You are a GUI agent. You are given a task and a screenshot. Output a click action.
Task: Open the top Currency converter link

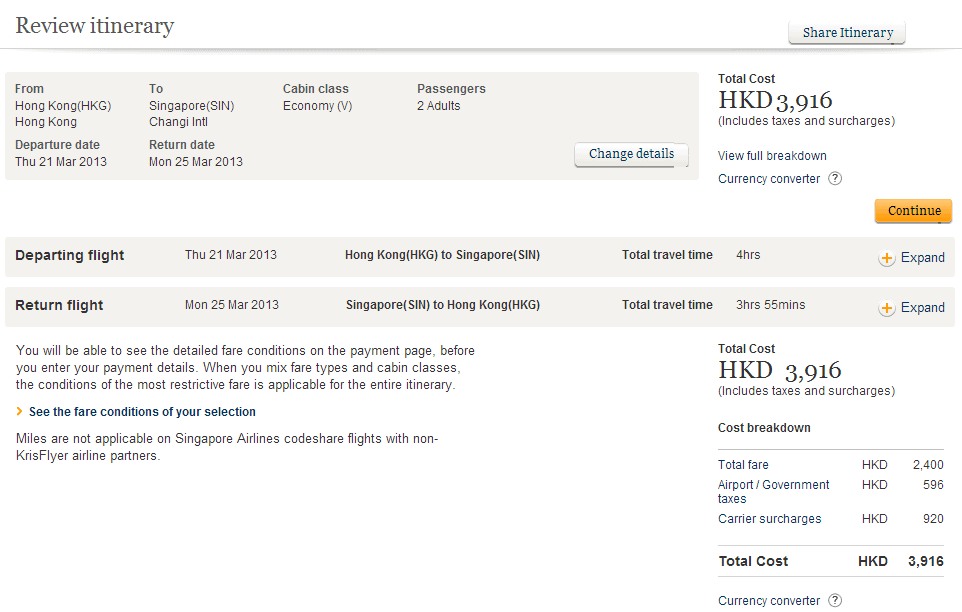(x=769, y=179)
